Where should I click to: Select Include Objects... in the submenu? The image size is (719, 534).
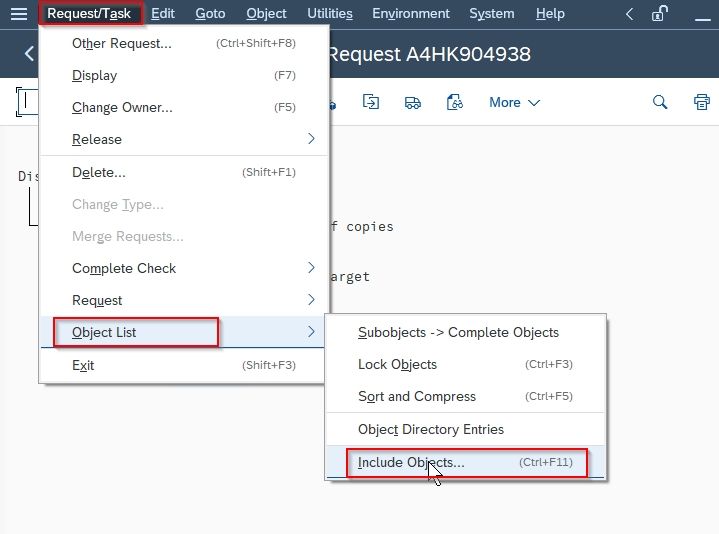tap(466, 462)
